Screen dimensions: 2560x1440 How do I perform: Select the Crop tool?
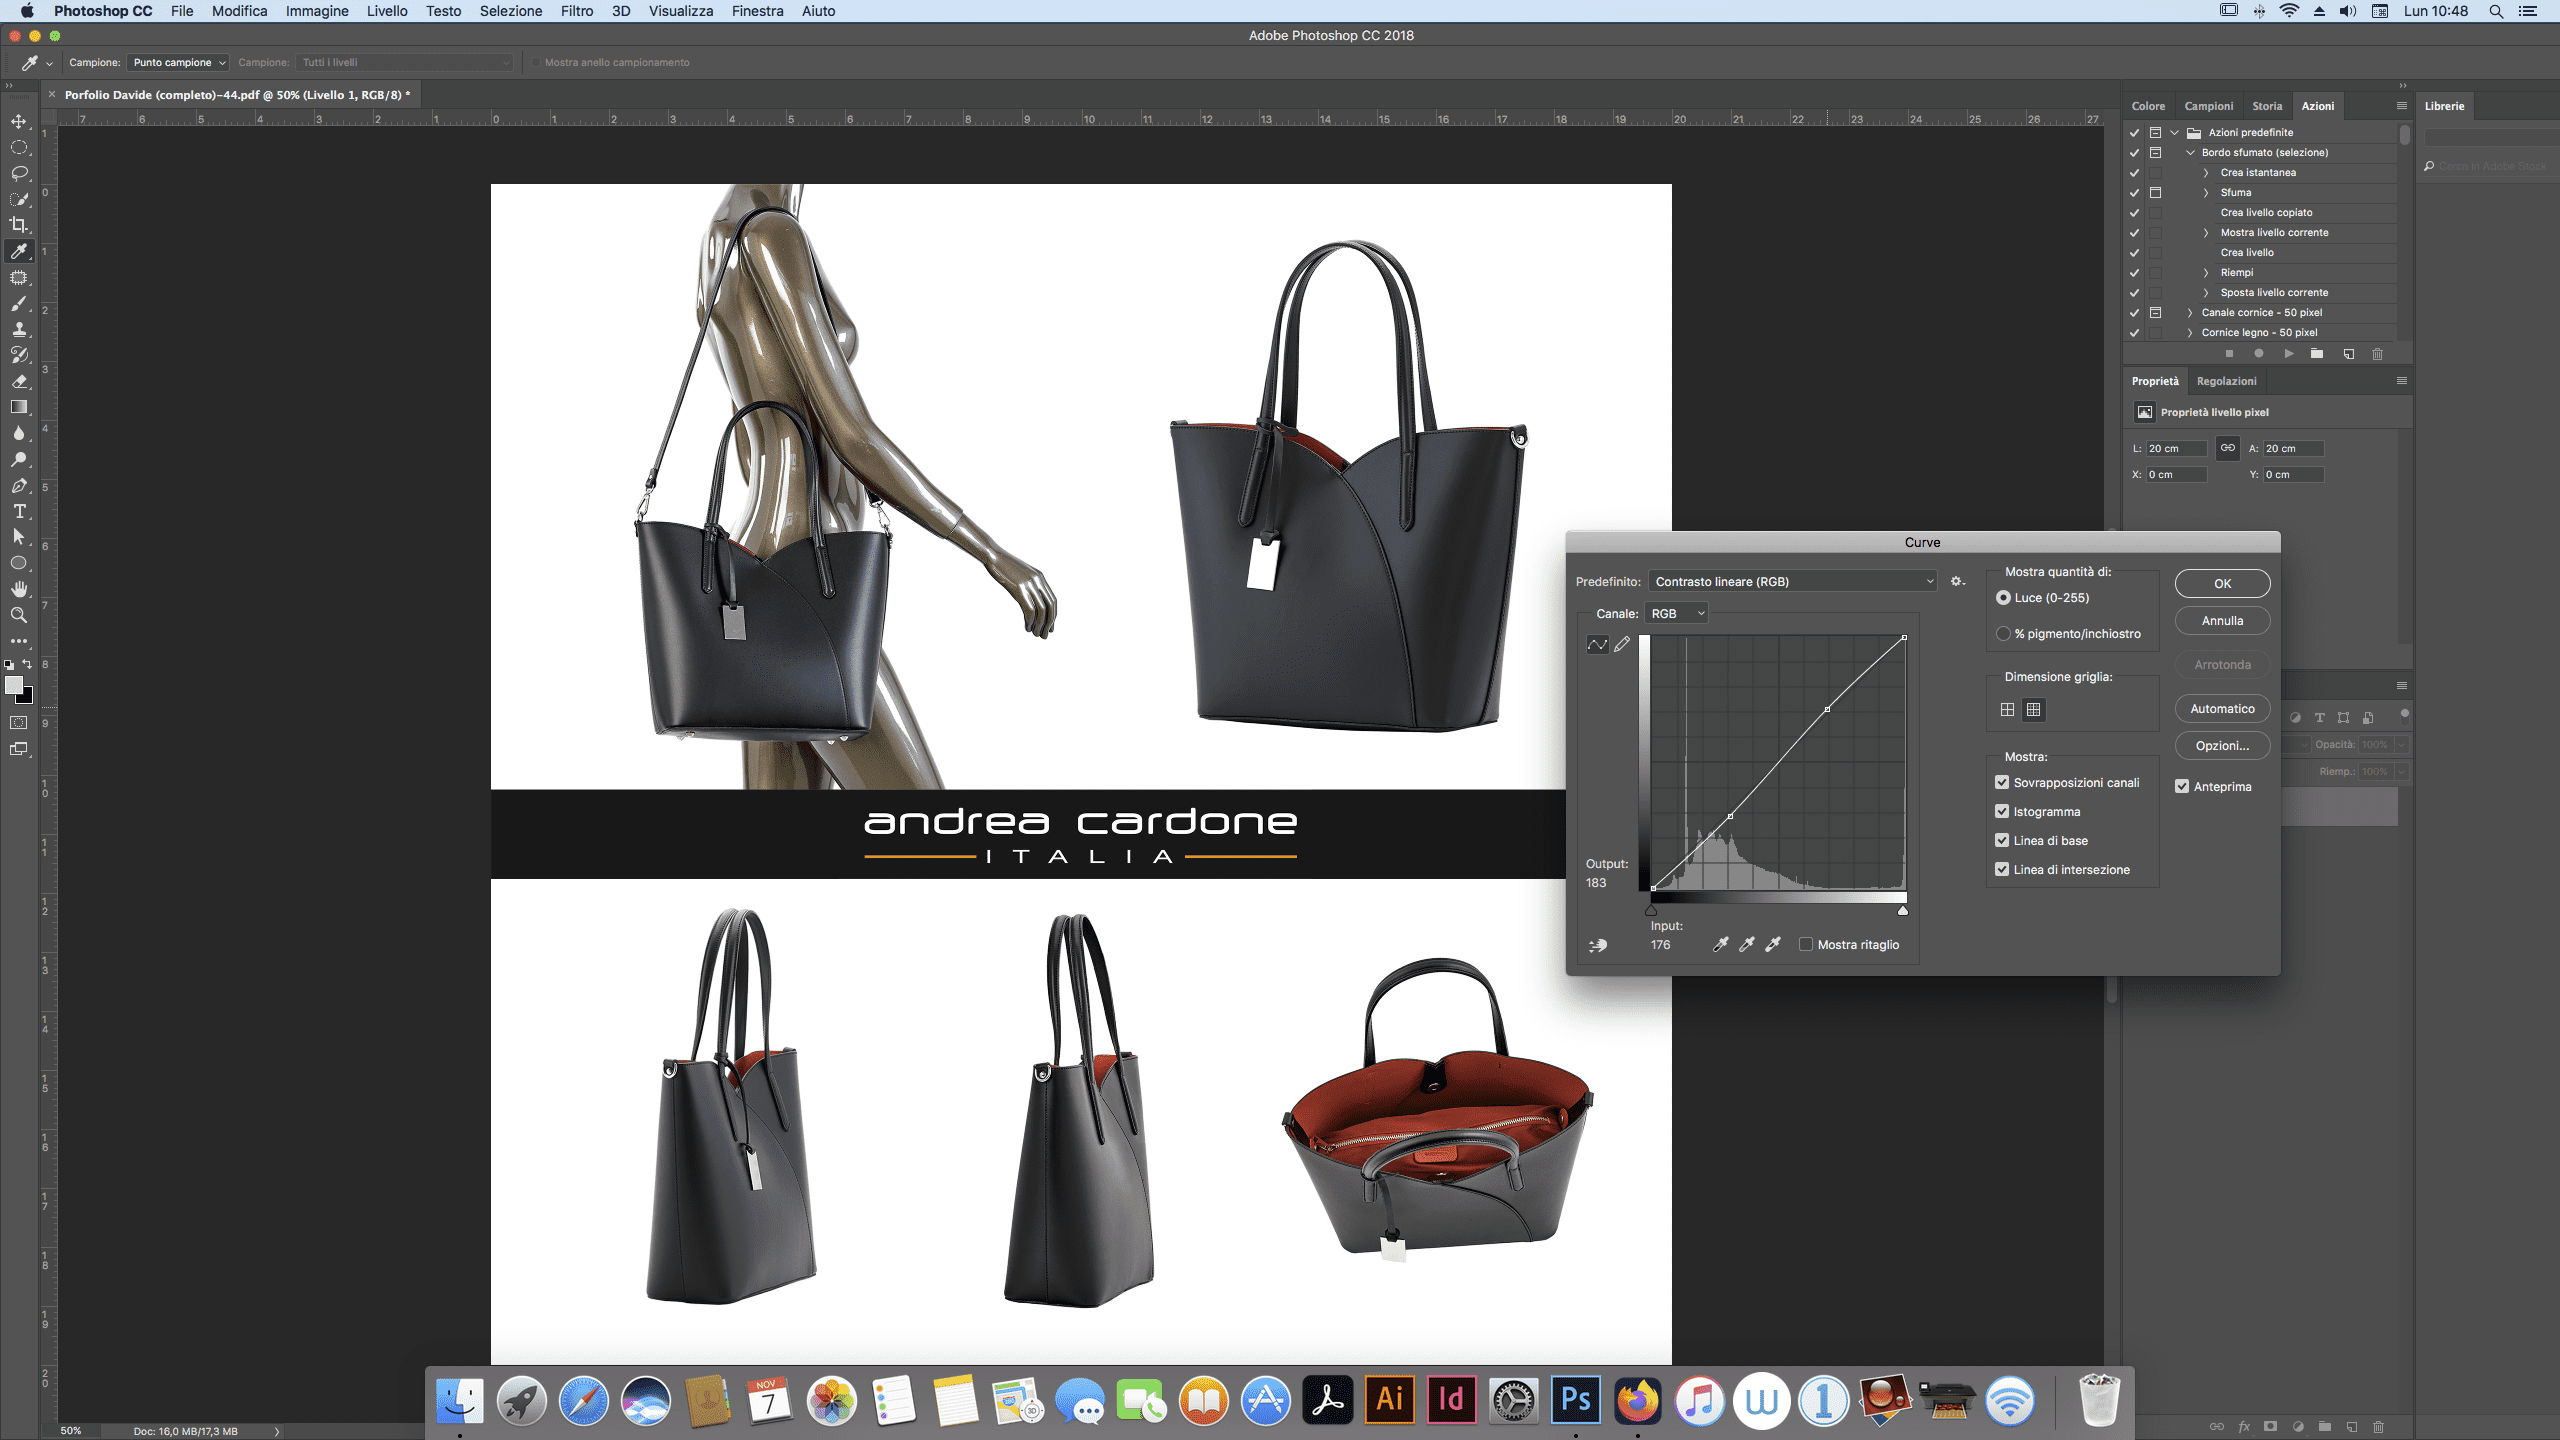pyautogui.click(x=19, y=225)
